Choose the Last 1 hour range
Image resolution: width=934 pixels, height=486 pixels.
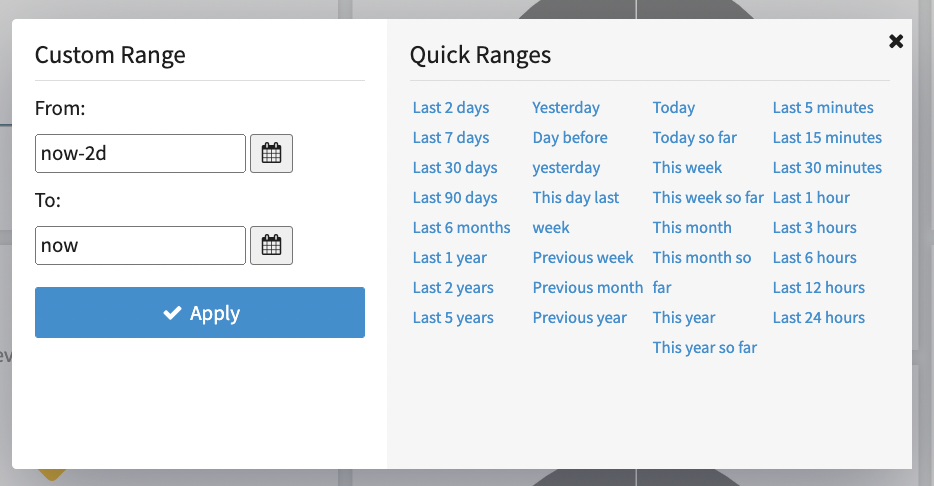[811, 198]
